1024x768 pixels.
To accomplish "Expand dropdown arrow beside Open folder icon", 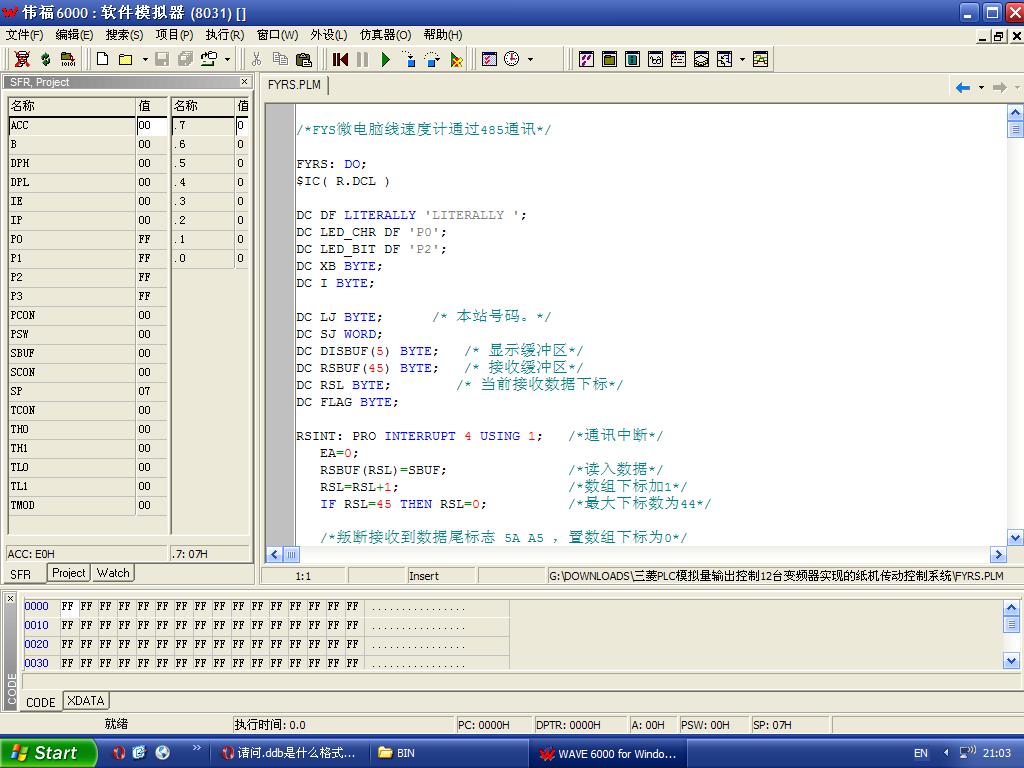I will [145, 60].
